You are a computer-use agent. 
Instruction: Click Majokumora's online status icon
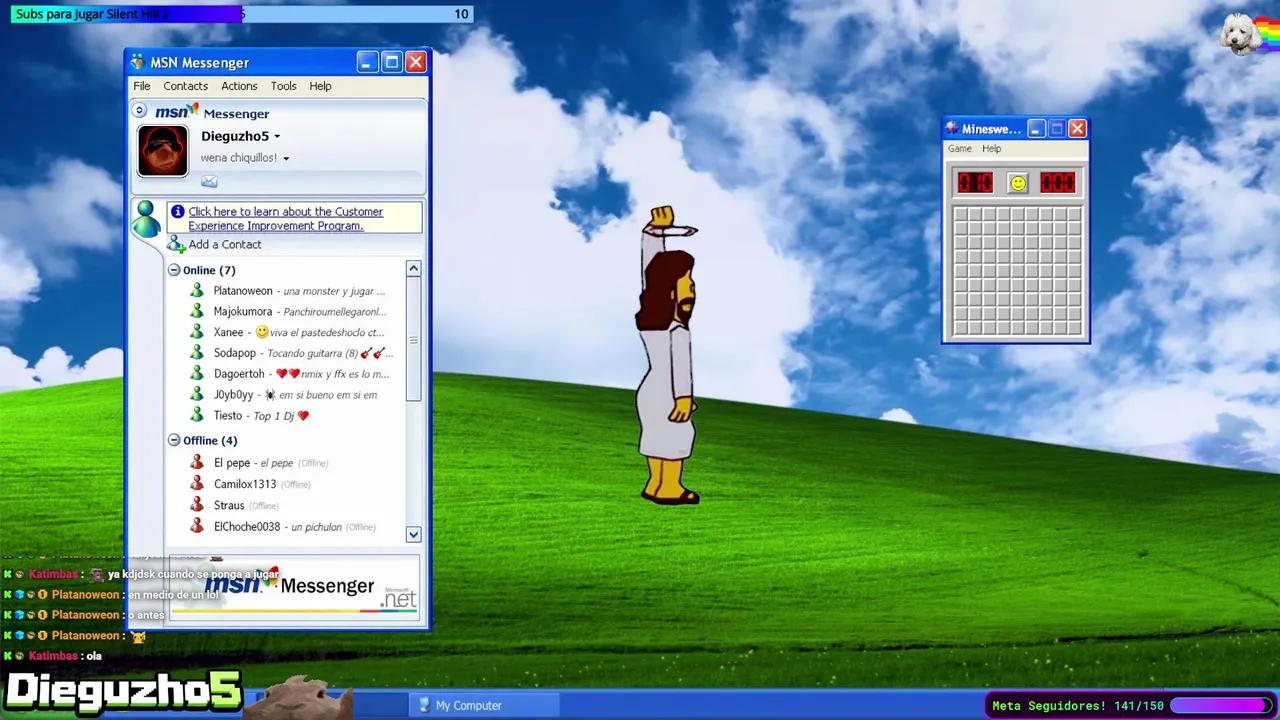(197, 312)
